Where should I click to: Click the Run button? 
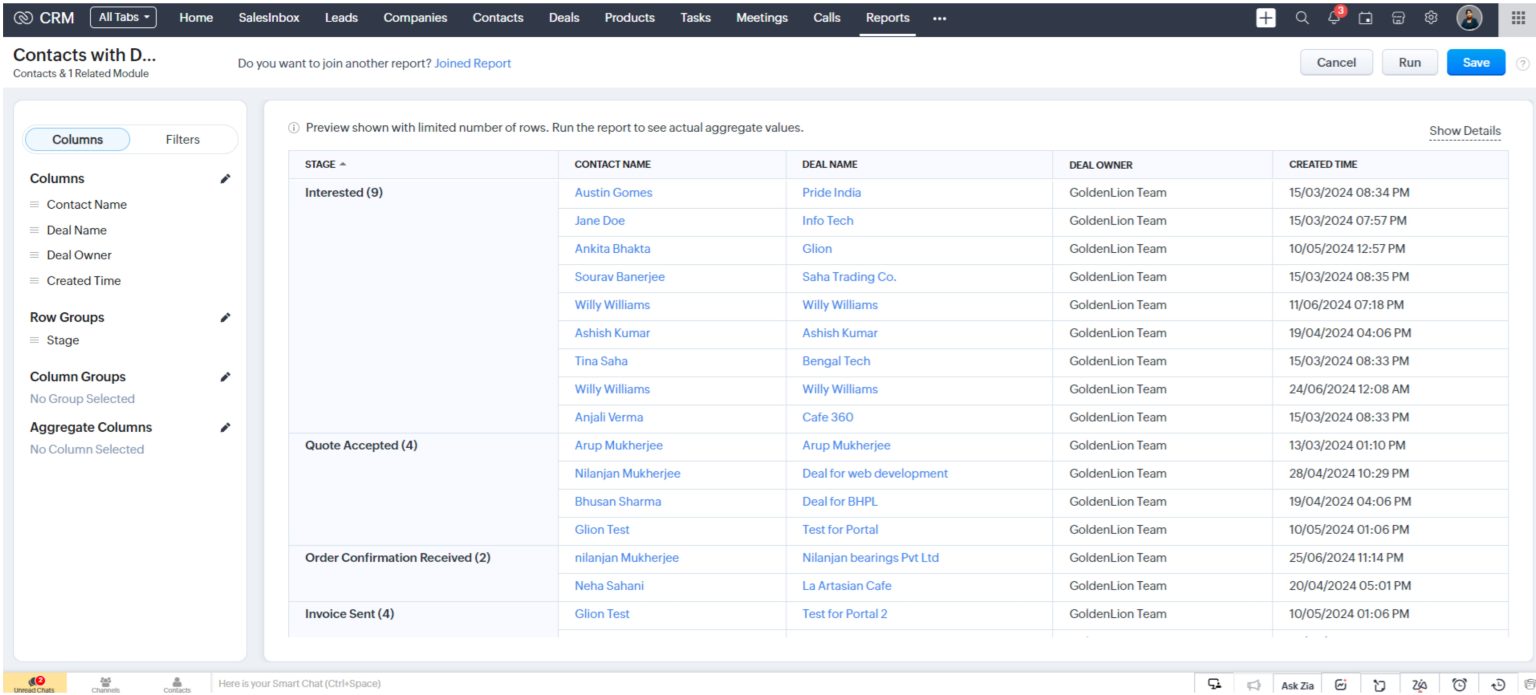click(x=1409, y=62)
